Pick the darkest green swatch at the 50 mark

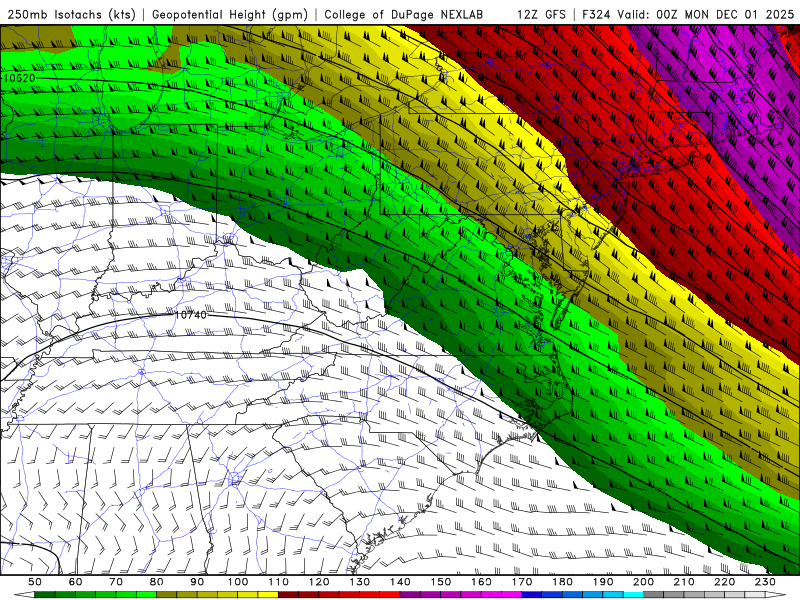[x=45, y=595]
